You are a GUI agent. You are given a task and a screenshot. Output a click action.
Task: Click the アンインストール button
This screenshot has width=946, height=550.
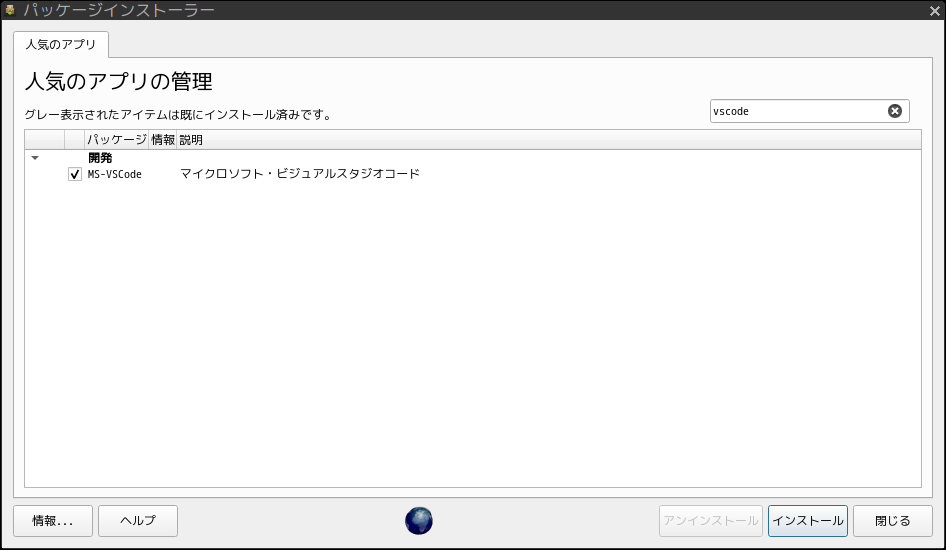pos(711,521)
